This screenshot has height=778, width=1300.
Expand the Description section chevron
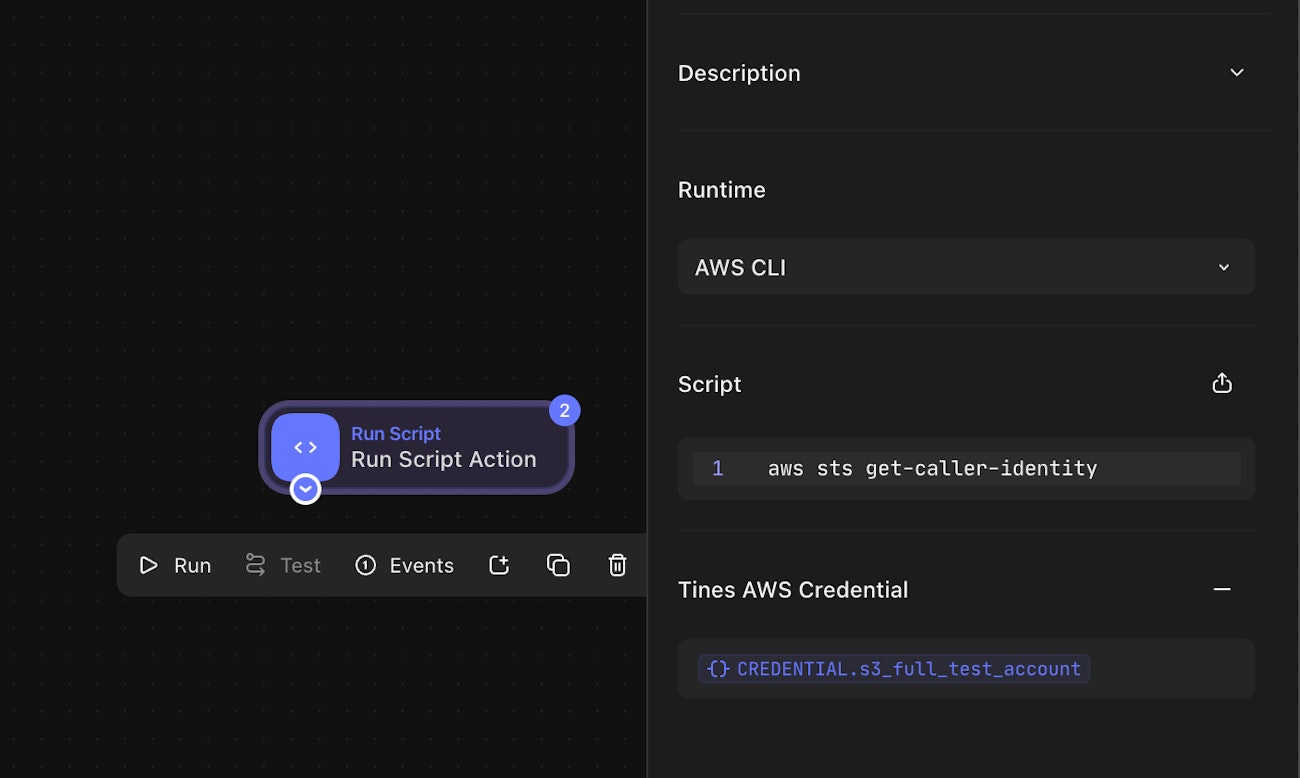pyautogui.click(x=1237, y=73)
